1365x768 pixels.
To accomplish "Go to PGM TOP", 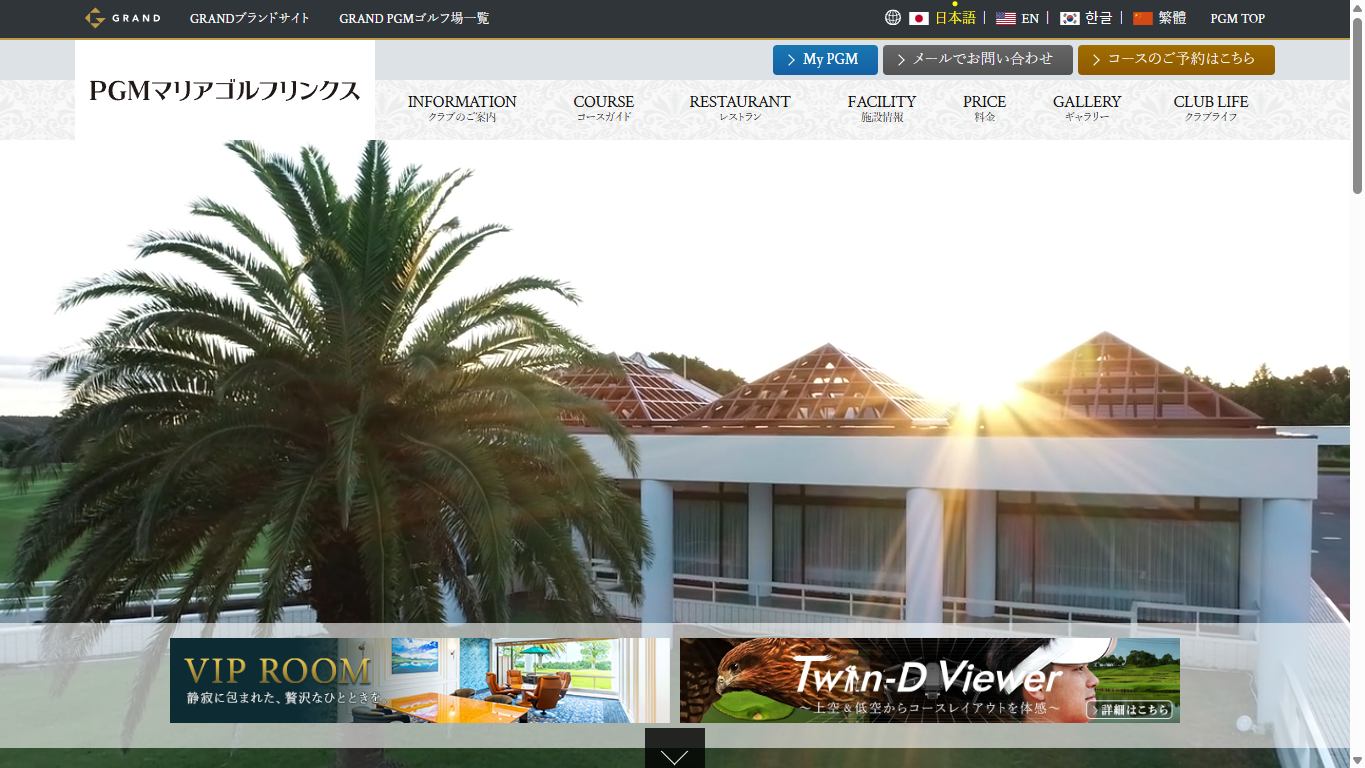I will click(x=1238, y=18).
